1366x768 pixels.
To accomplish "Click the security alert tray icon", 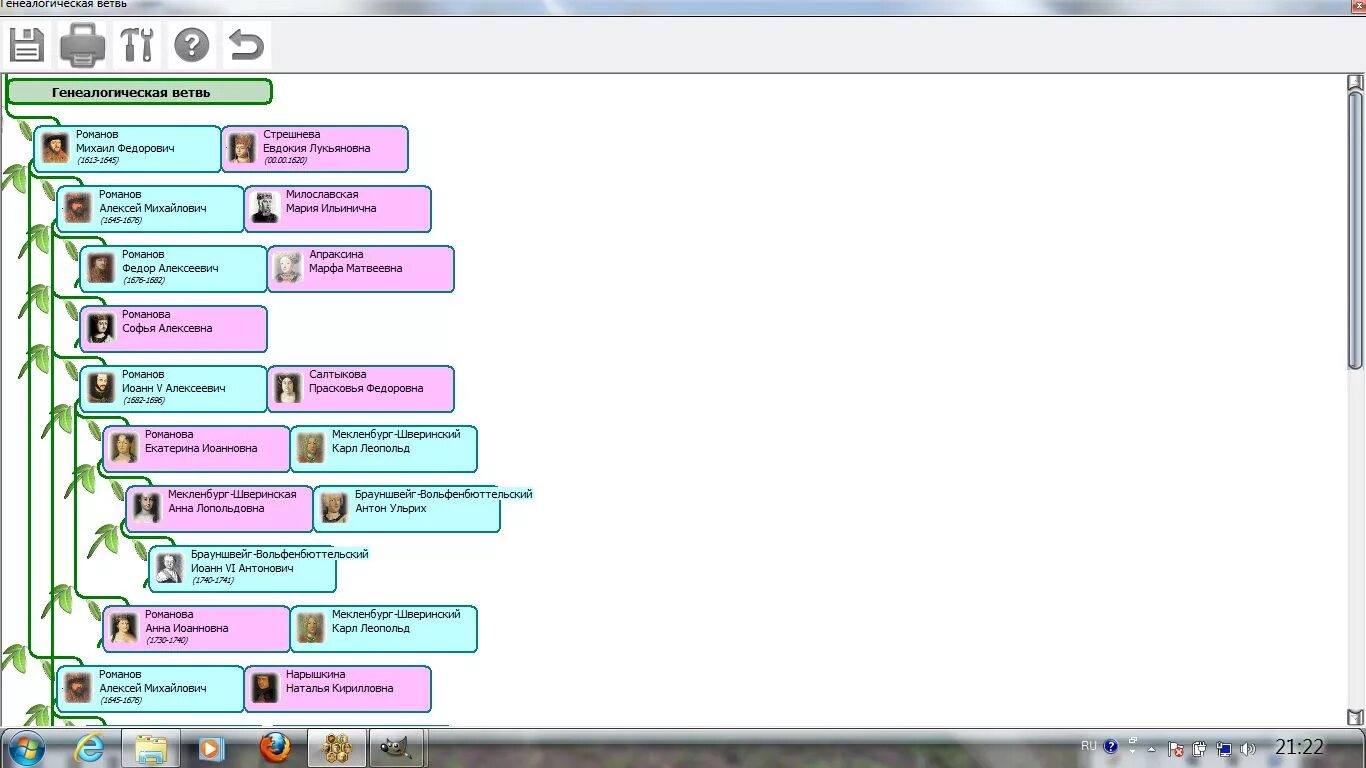I will pyautogui.click(x=1176, y=748).
